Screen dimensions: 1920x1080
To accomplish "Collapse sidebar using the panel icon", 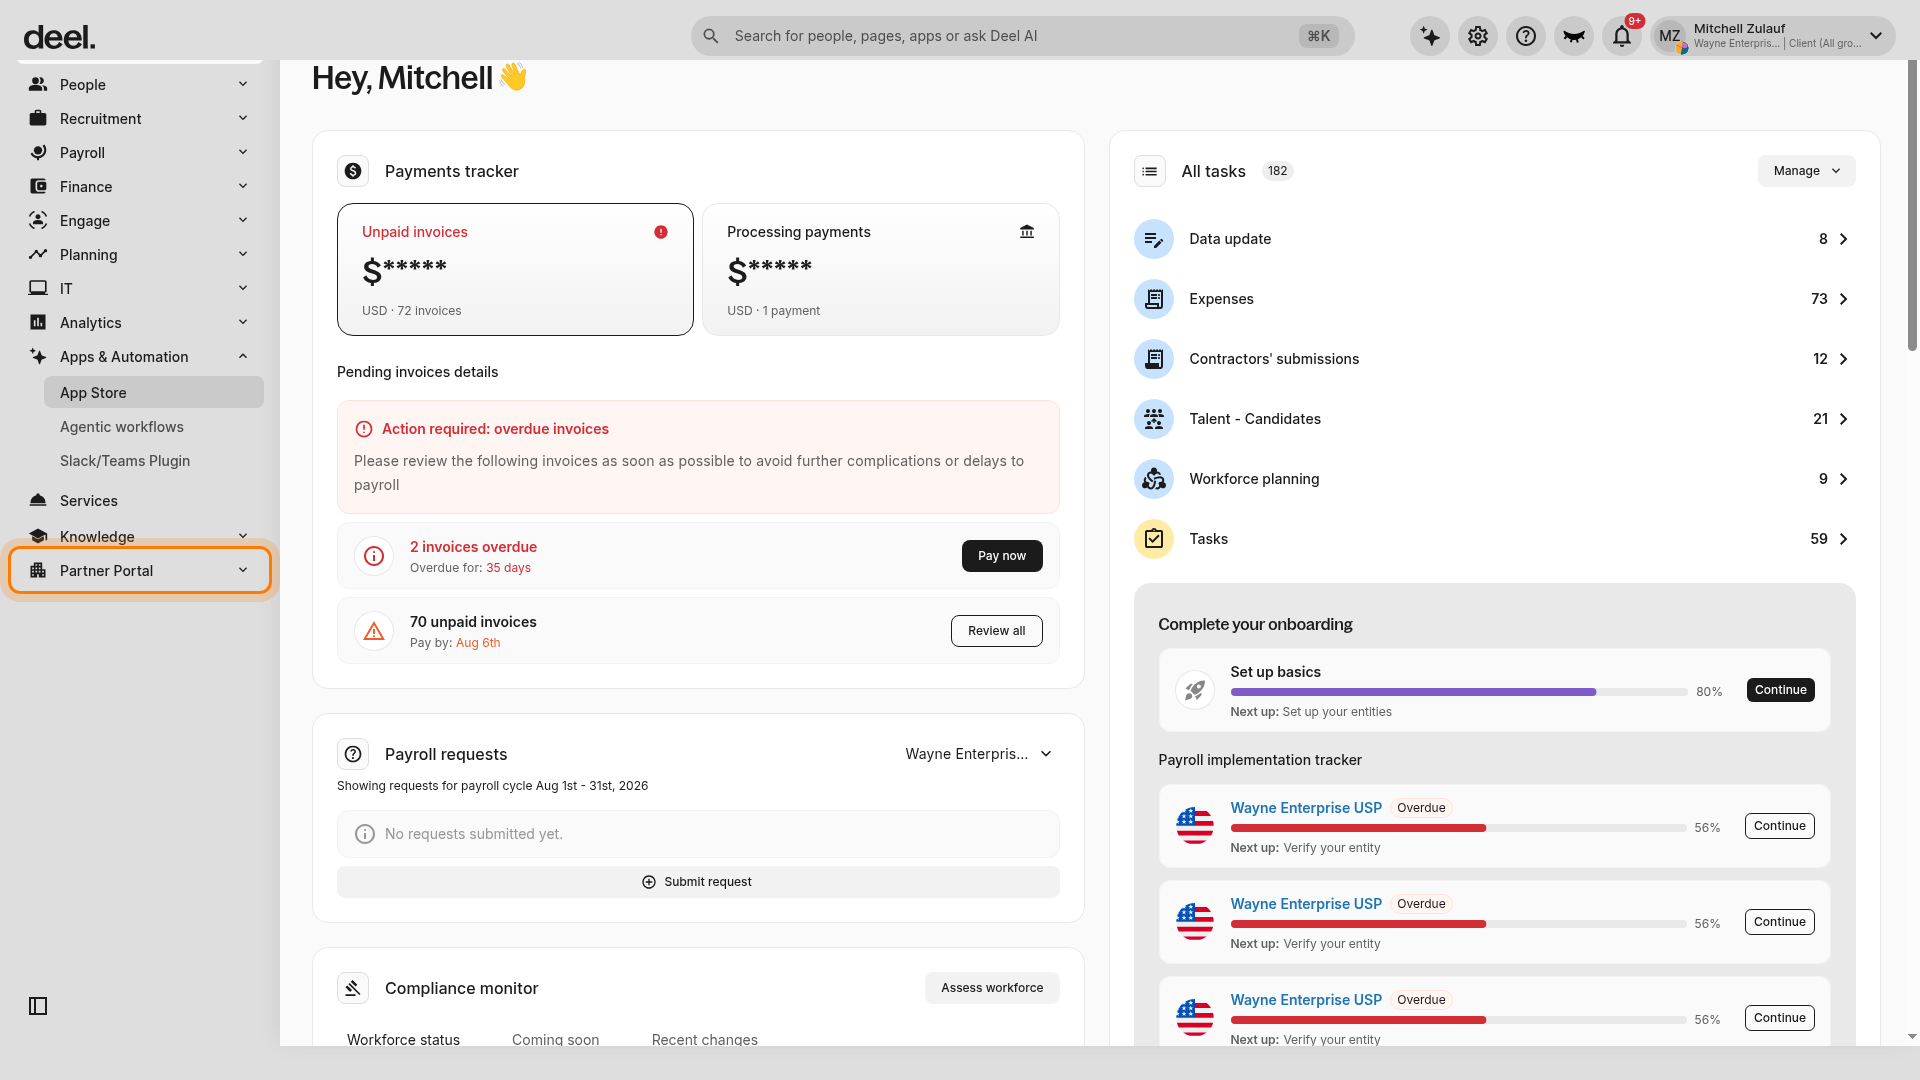I will pyautogui.click(x=38, y=1006).
